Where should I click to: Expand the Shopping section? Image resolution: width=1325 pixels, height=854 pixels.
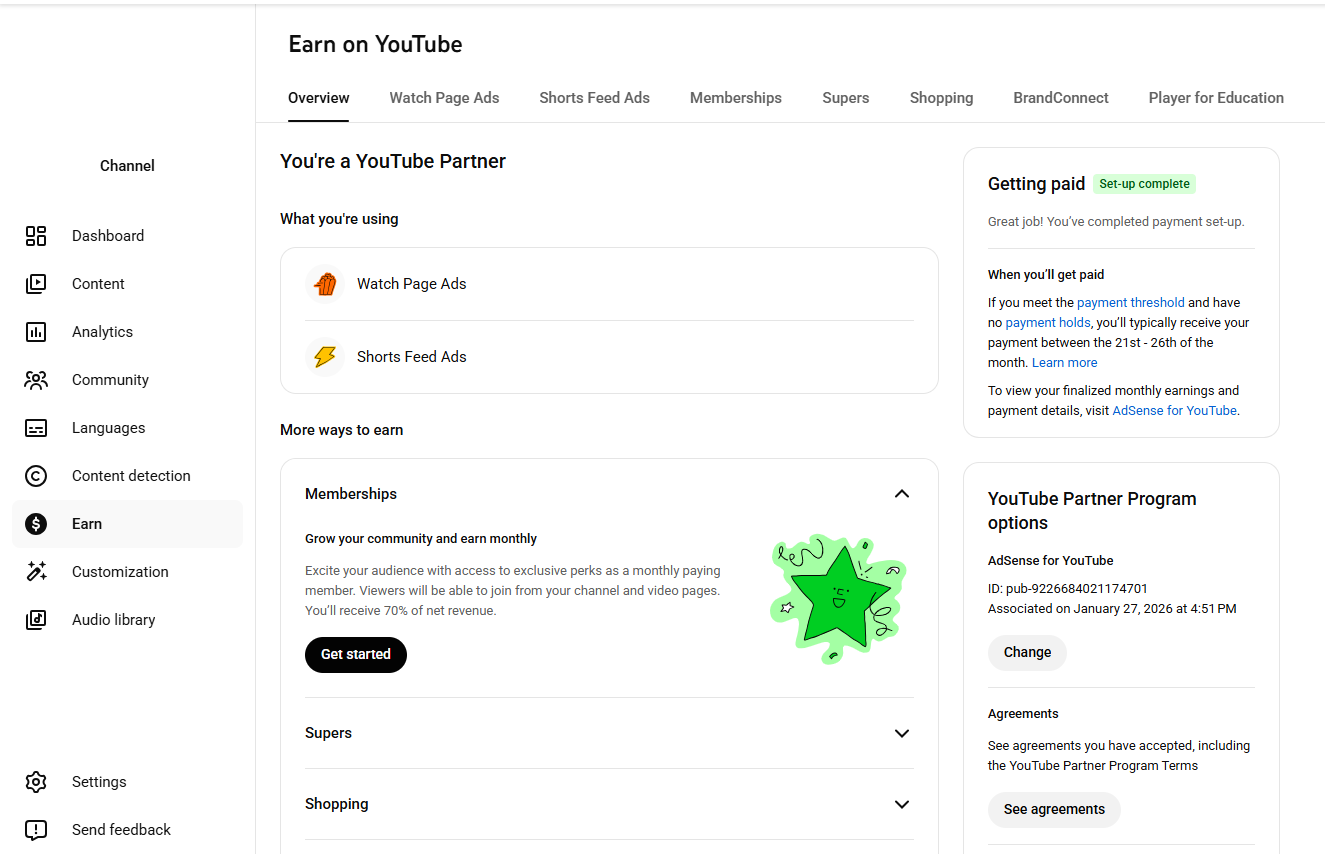902,804
